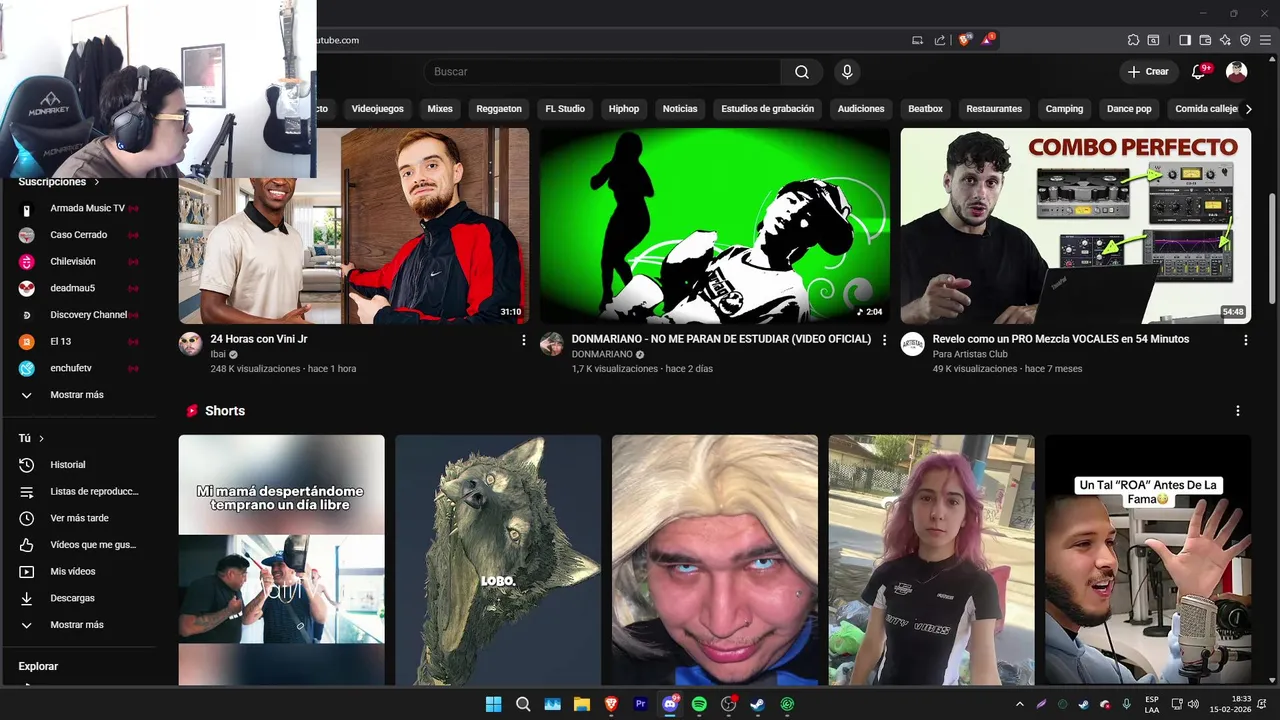Image resolution: width=1280 pixels, height=720 pixels.
Task: Open options for Revelo como un PRO video
Action: click(x=1245, y=340)
